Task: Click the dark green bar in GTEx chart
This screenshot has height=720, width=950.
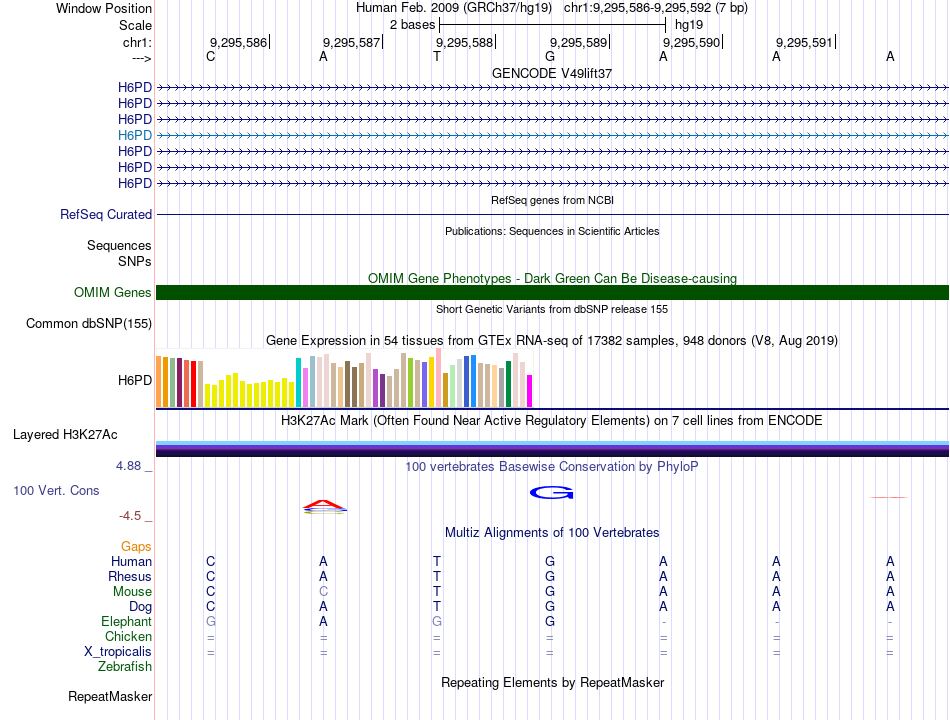Action: 508,384
